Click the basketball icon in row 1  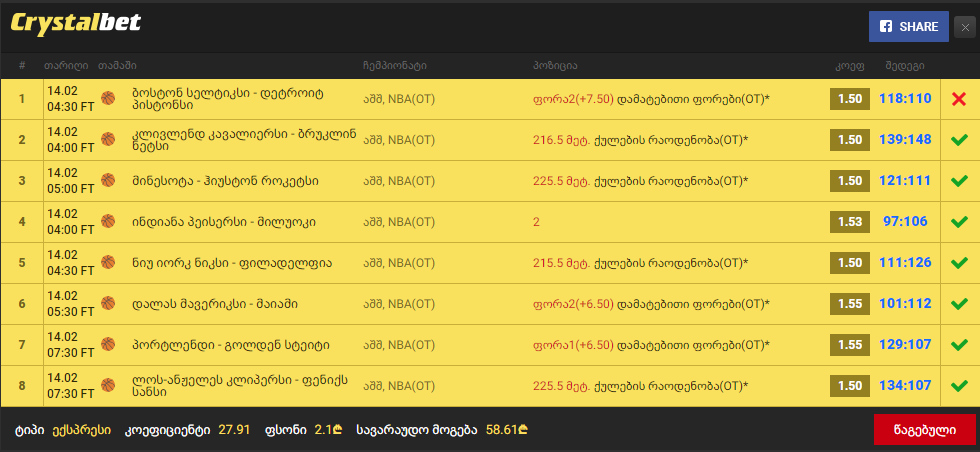(x=108, y=98)
